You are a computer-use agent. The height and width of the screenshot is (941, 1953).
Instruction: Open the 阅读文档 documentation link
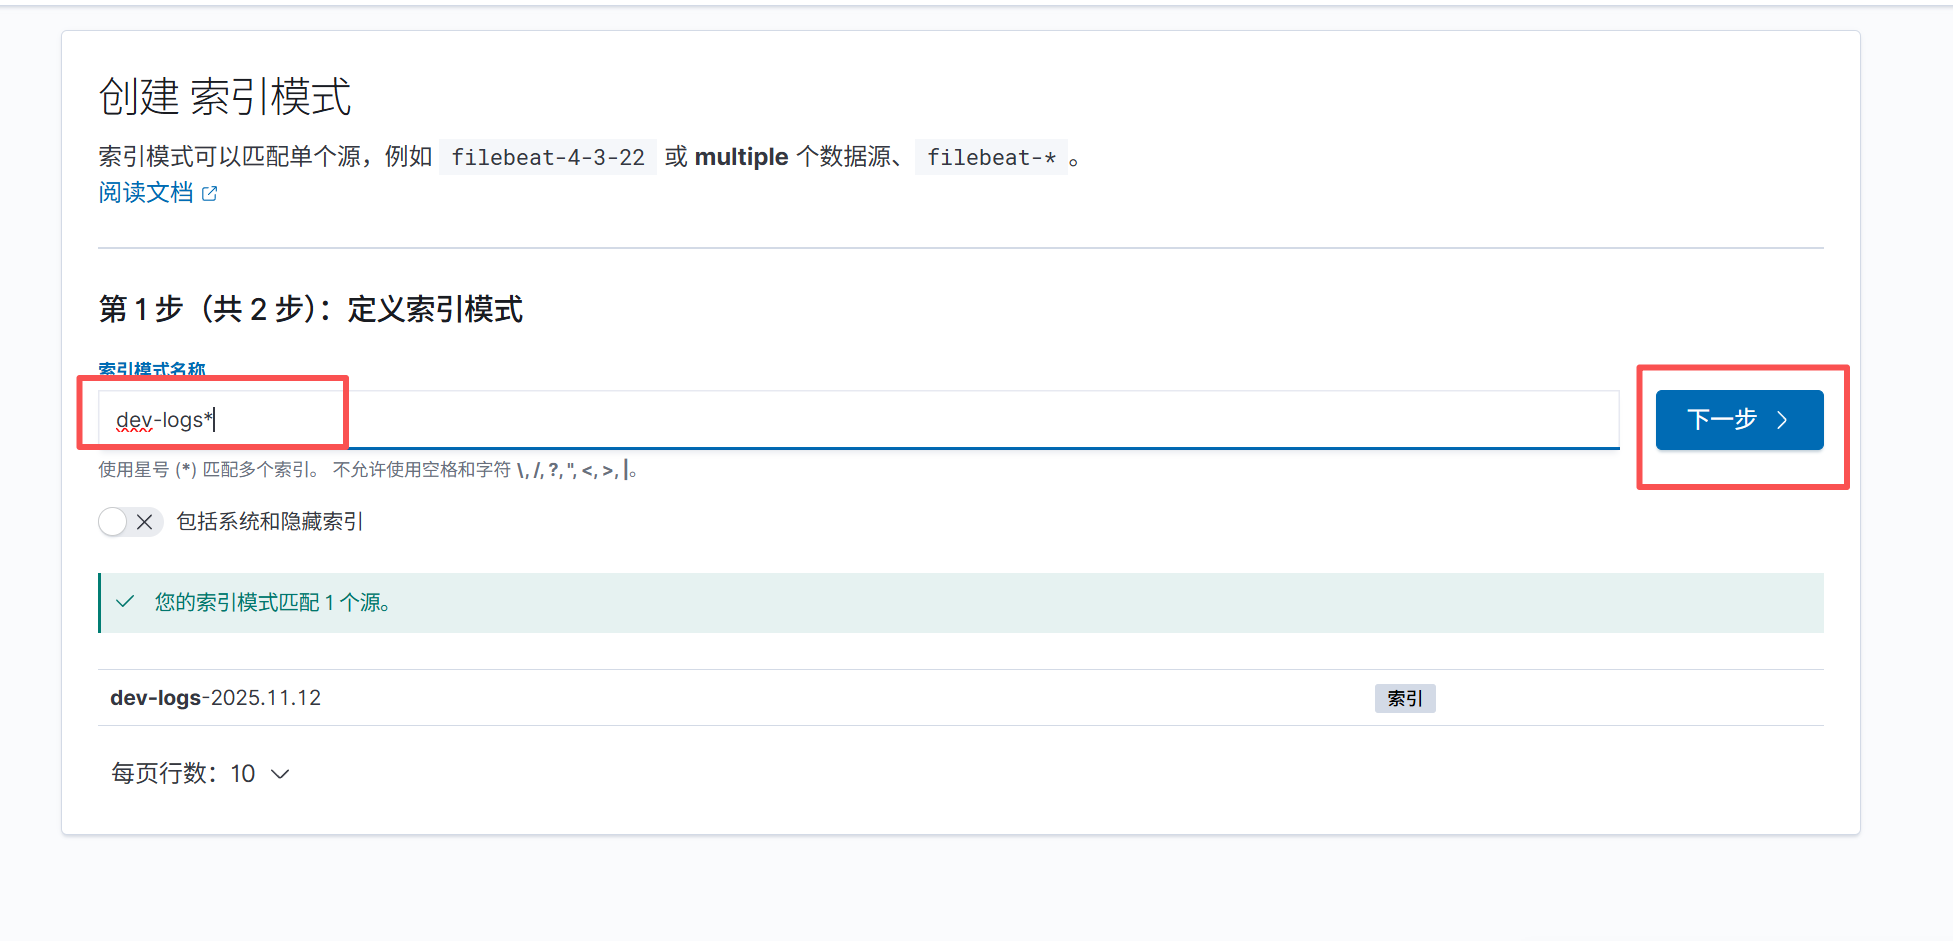(146, 193)
